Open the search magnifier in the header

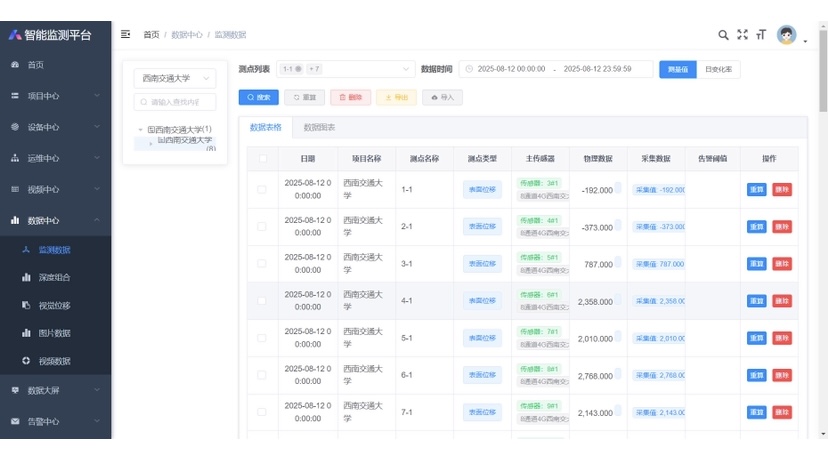[723, 35]
